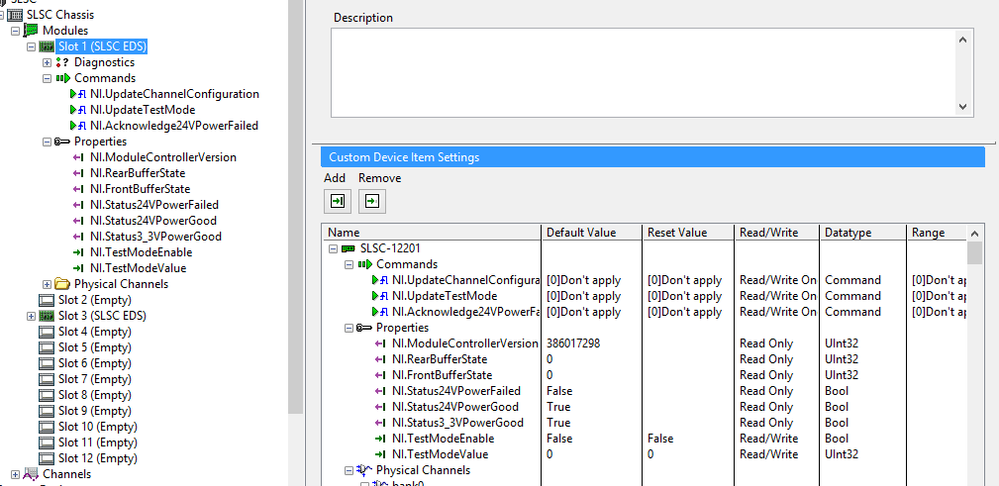Click the Datatype column header
The width and height of the screenshot is (999, 486).
point(846,233)
